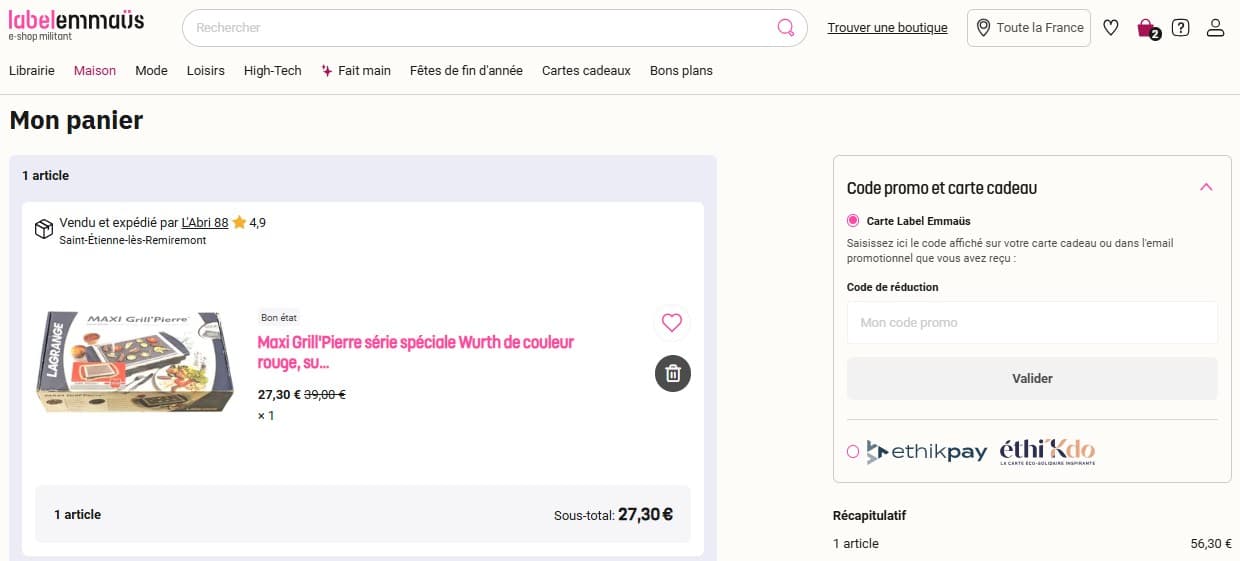Open the shopping basket icon
This screenshot has width=1240, height=561.
pyautogui.click(x=1147, y=28)
